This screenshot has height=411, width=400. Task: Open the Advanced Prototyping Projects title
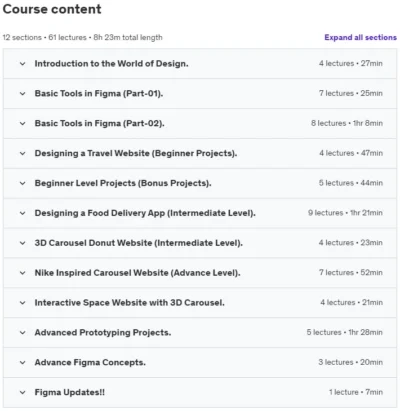pos(103,333)
